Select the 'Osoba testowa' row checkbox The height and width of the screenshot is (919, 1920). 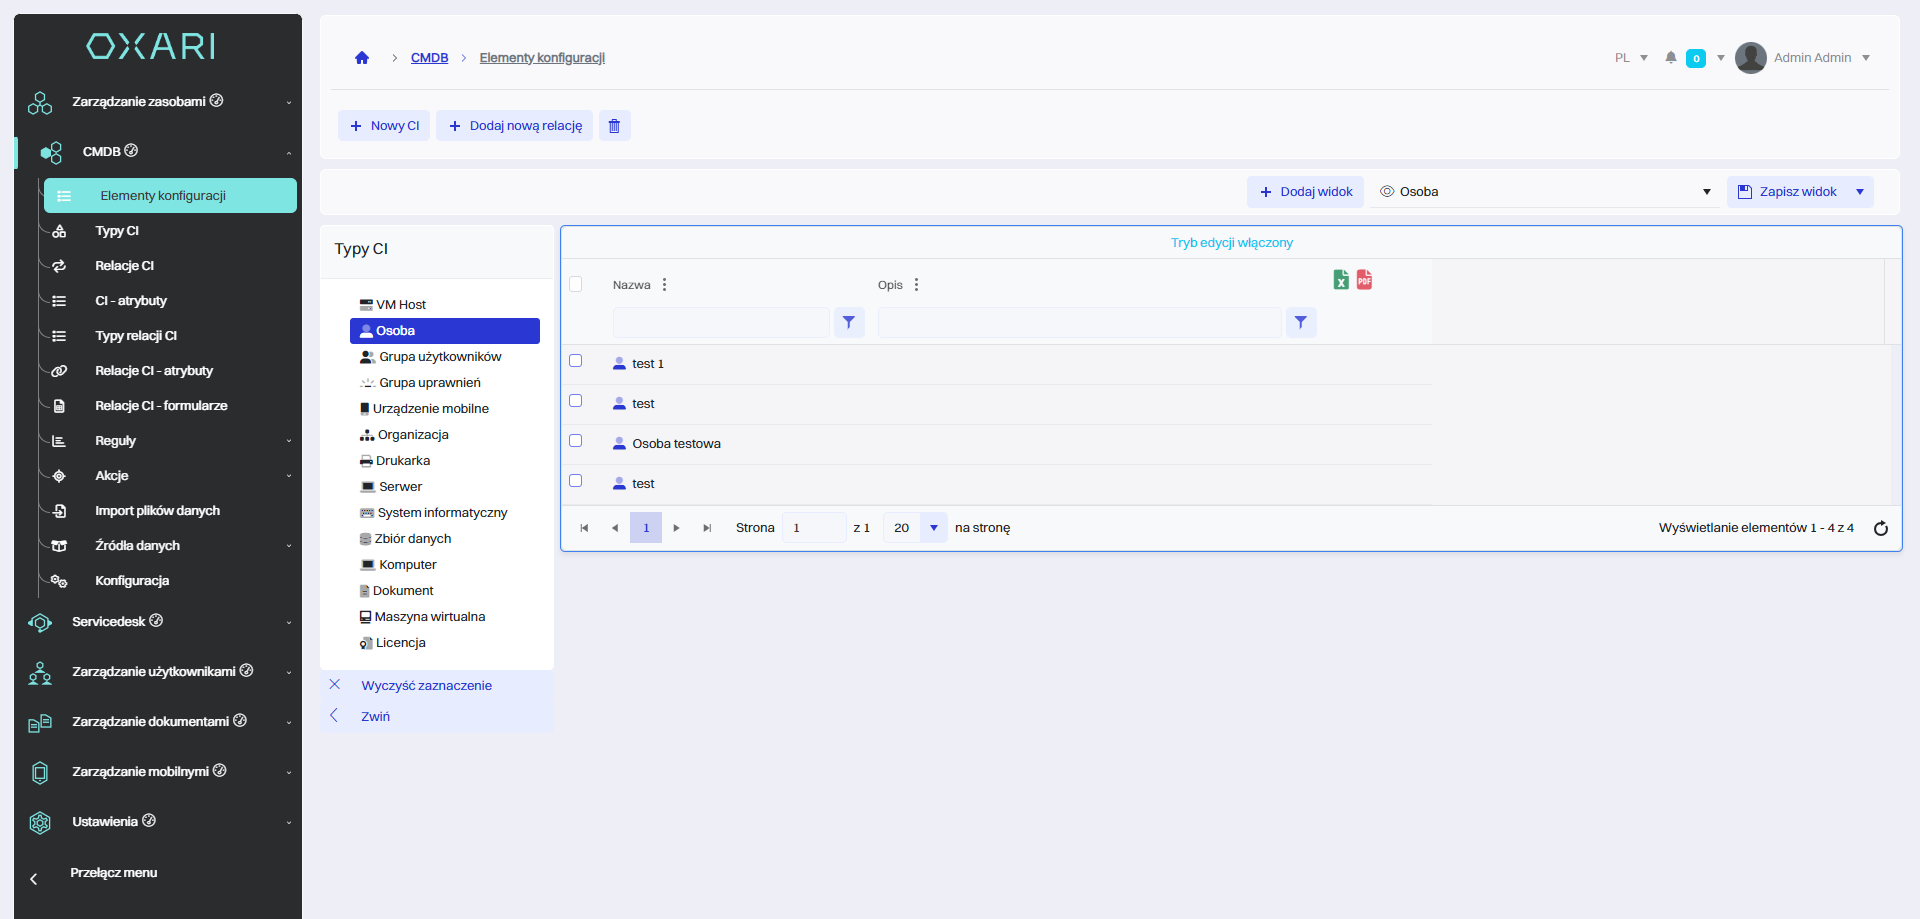[576, 441]
